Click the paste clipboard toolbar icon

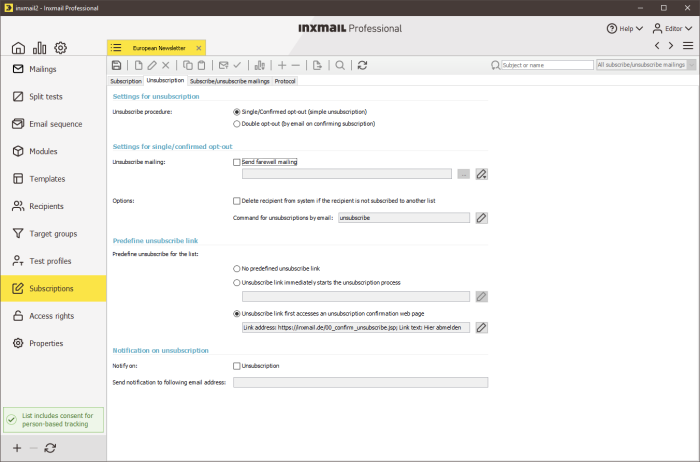click(201, 65)
